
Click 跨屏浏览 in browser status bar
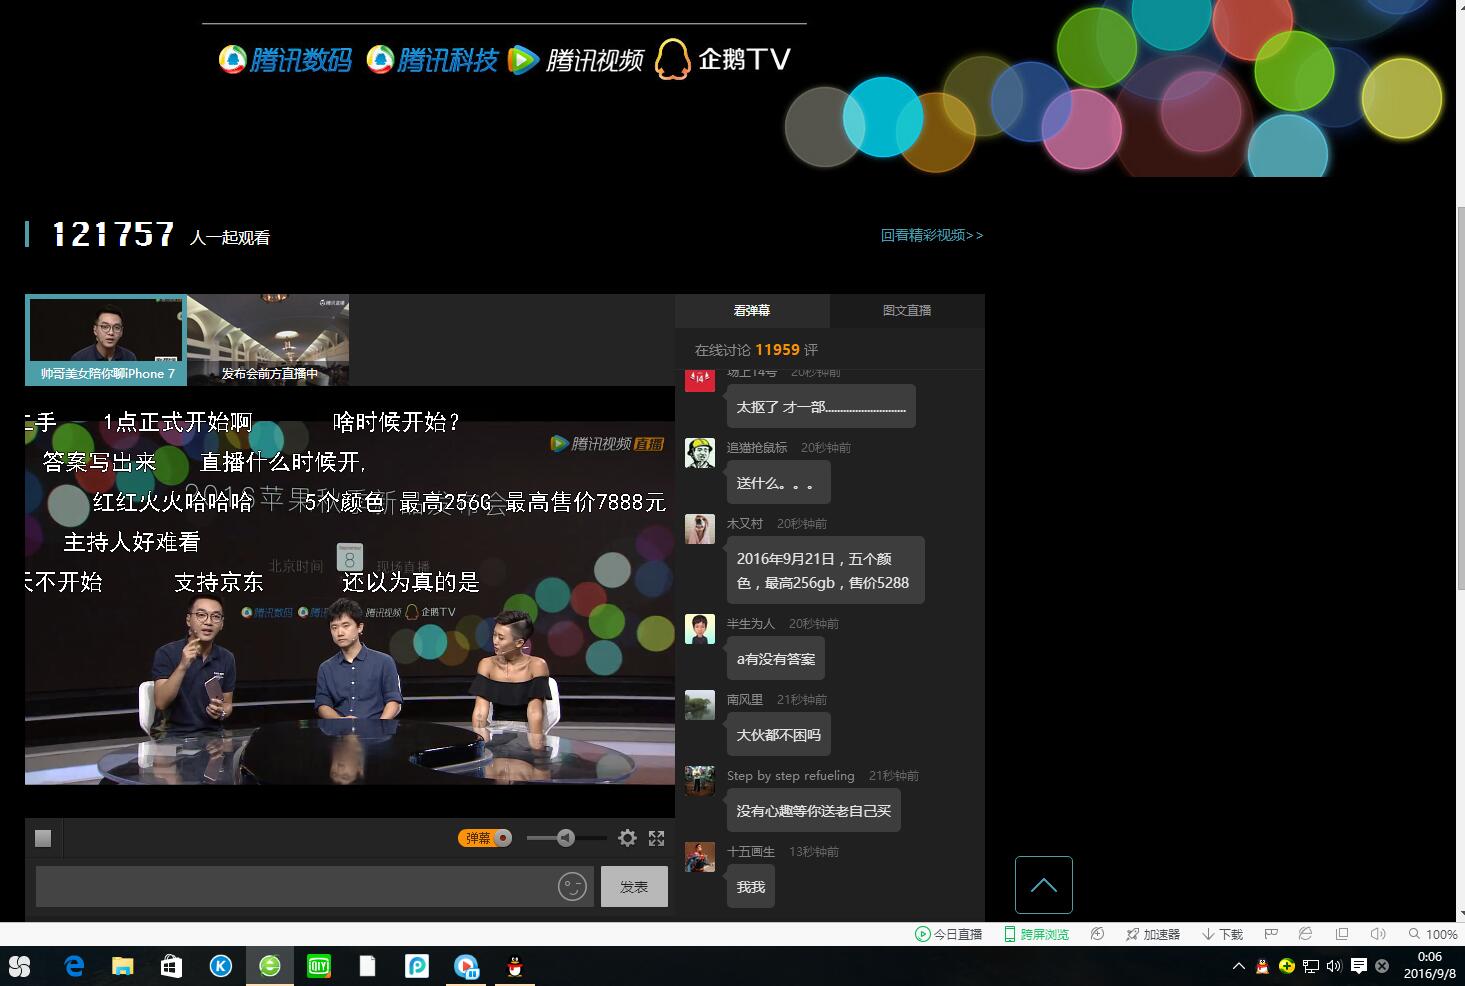pos(1036,934)
